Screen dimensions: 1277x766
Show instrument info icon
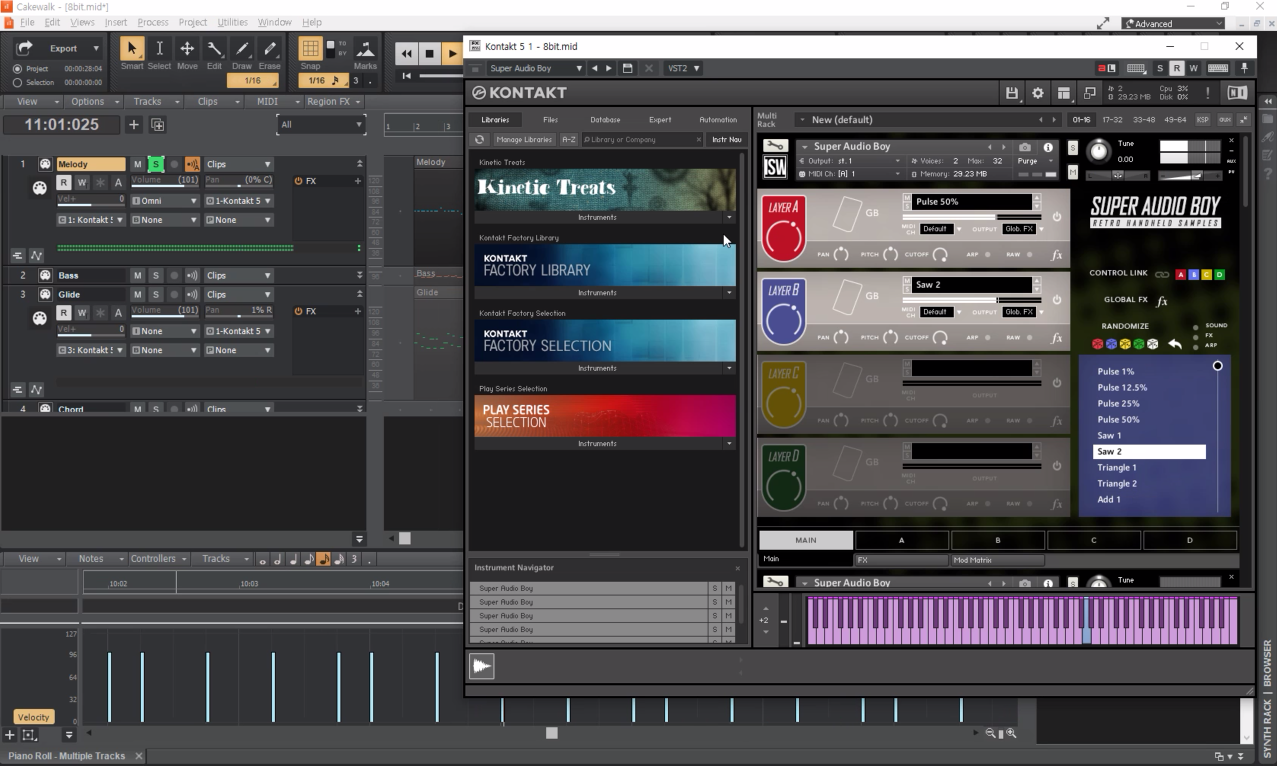click(1048, 147)
